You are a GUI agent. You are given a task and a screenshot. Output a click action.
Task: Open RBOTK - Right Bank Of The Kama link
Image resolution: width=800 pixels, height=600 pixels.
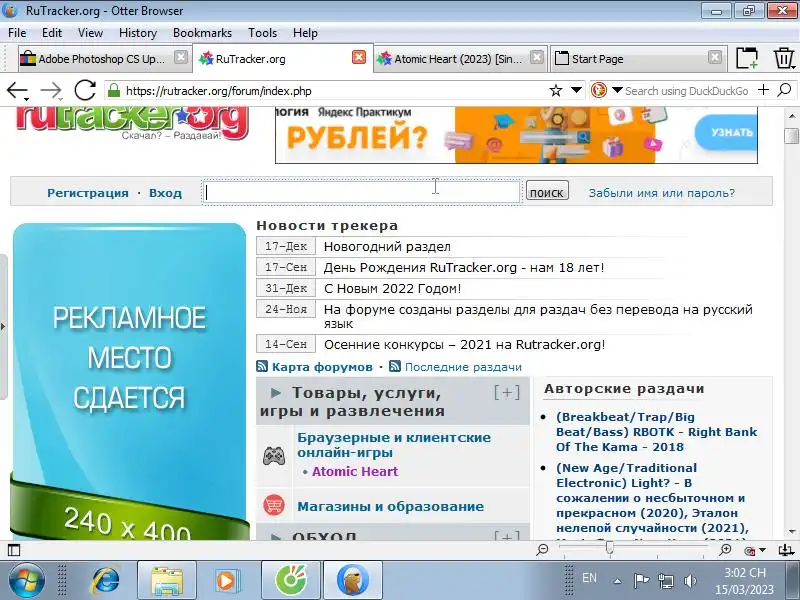[x=657, y=432]
